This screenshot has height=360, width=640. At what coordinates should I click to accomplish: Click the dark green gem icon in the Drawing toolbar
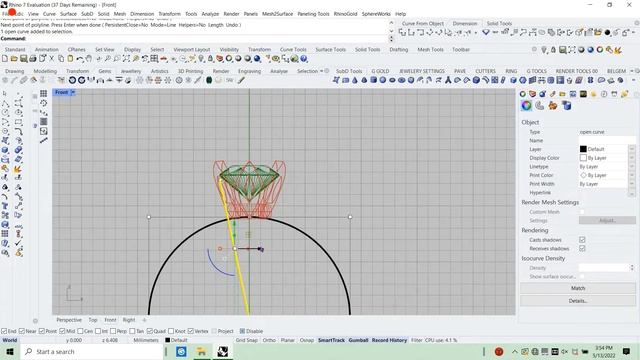click(x=209, y=80)
